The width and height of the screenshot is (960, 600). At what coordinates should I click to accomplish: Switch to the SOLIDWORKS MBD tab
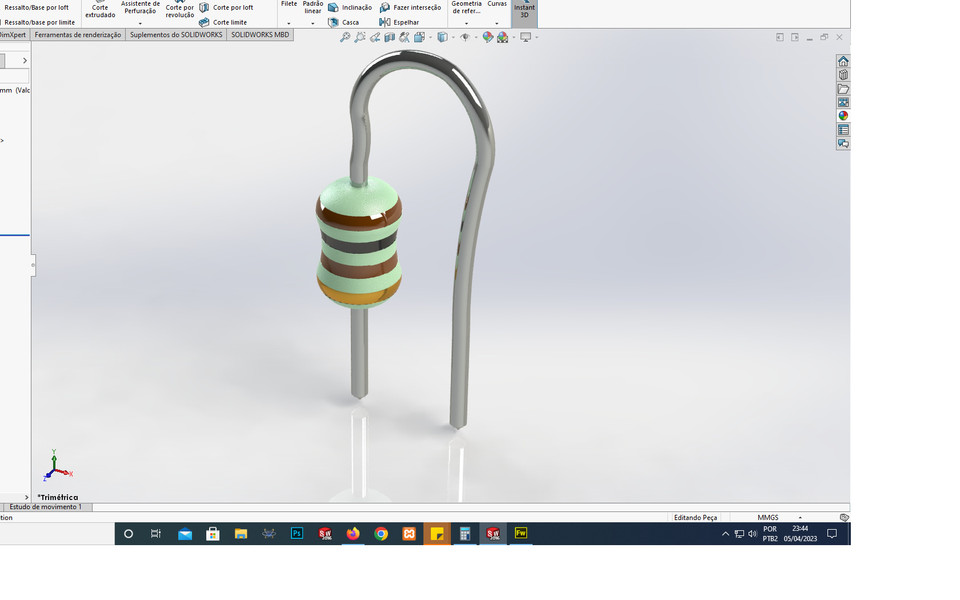point(259,33)
